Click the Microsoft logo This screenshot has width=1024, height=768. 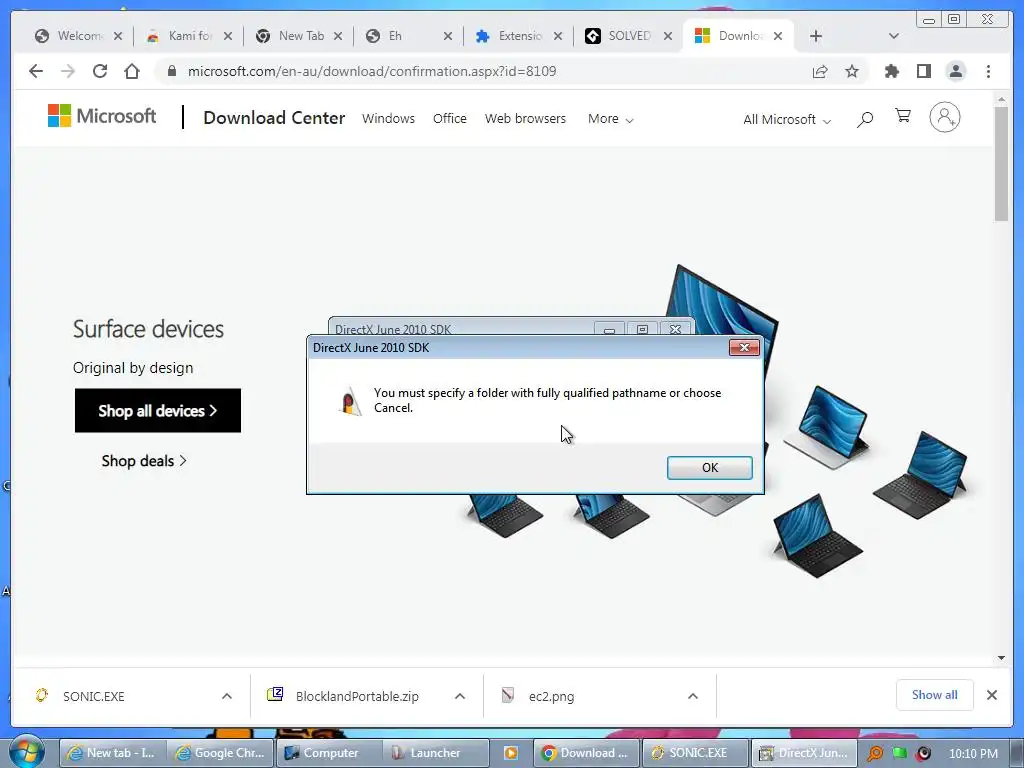102,116
